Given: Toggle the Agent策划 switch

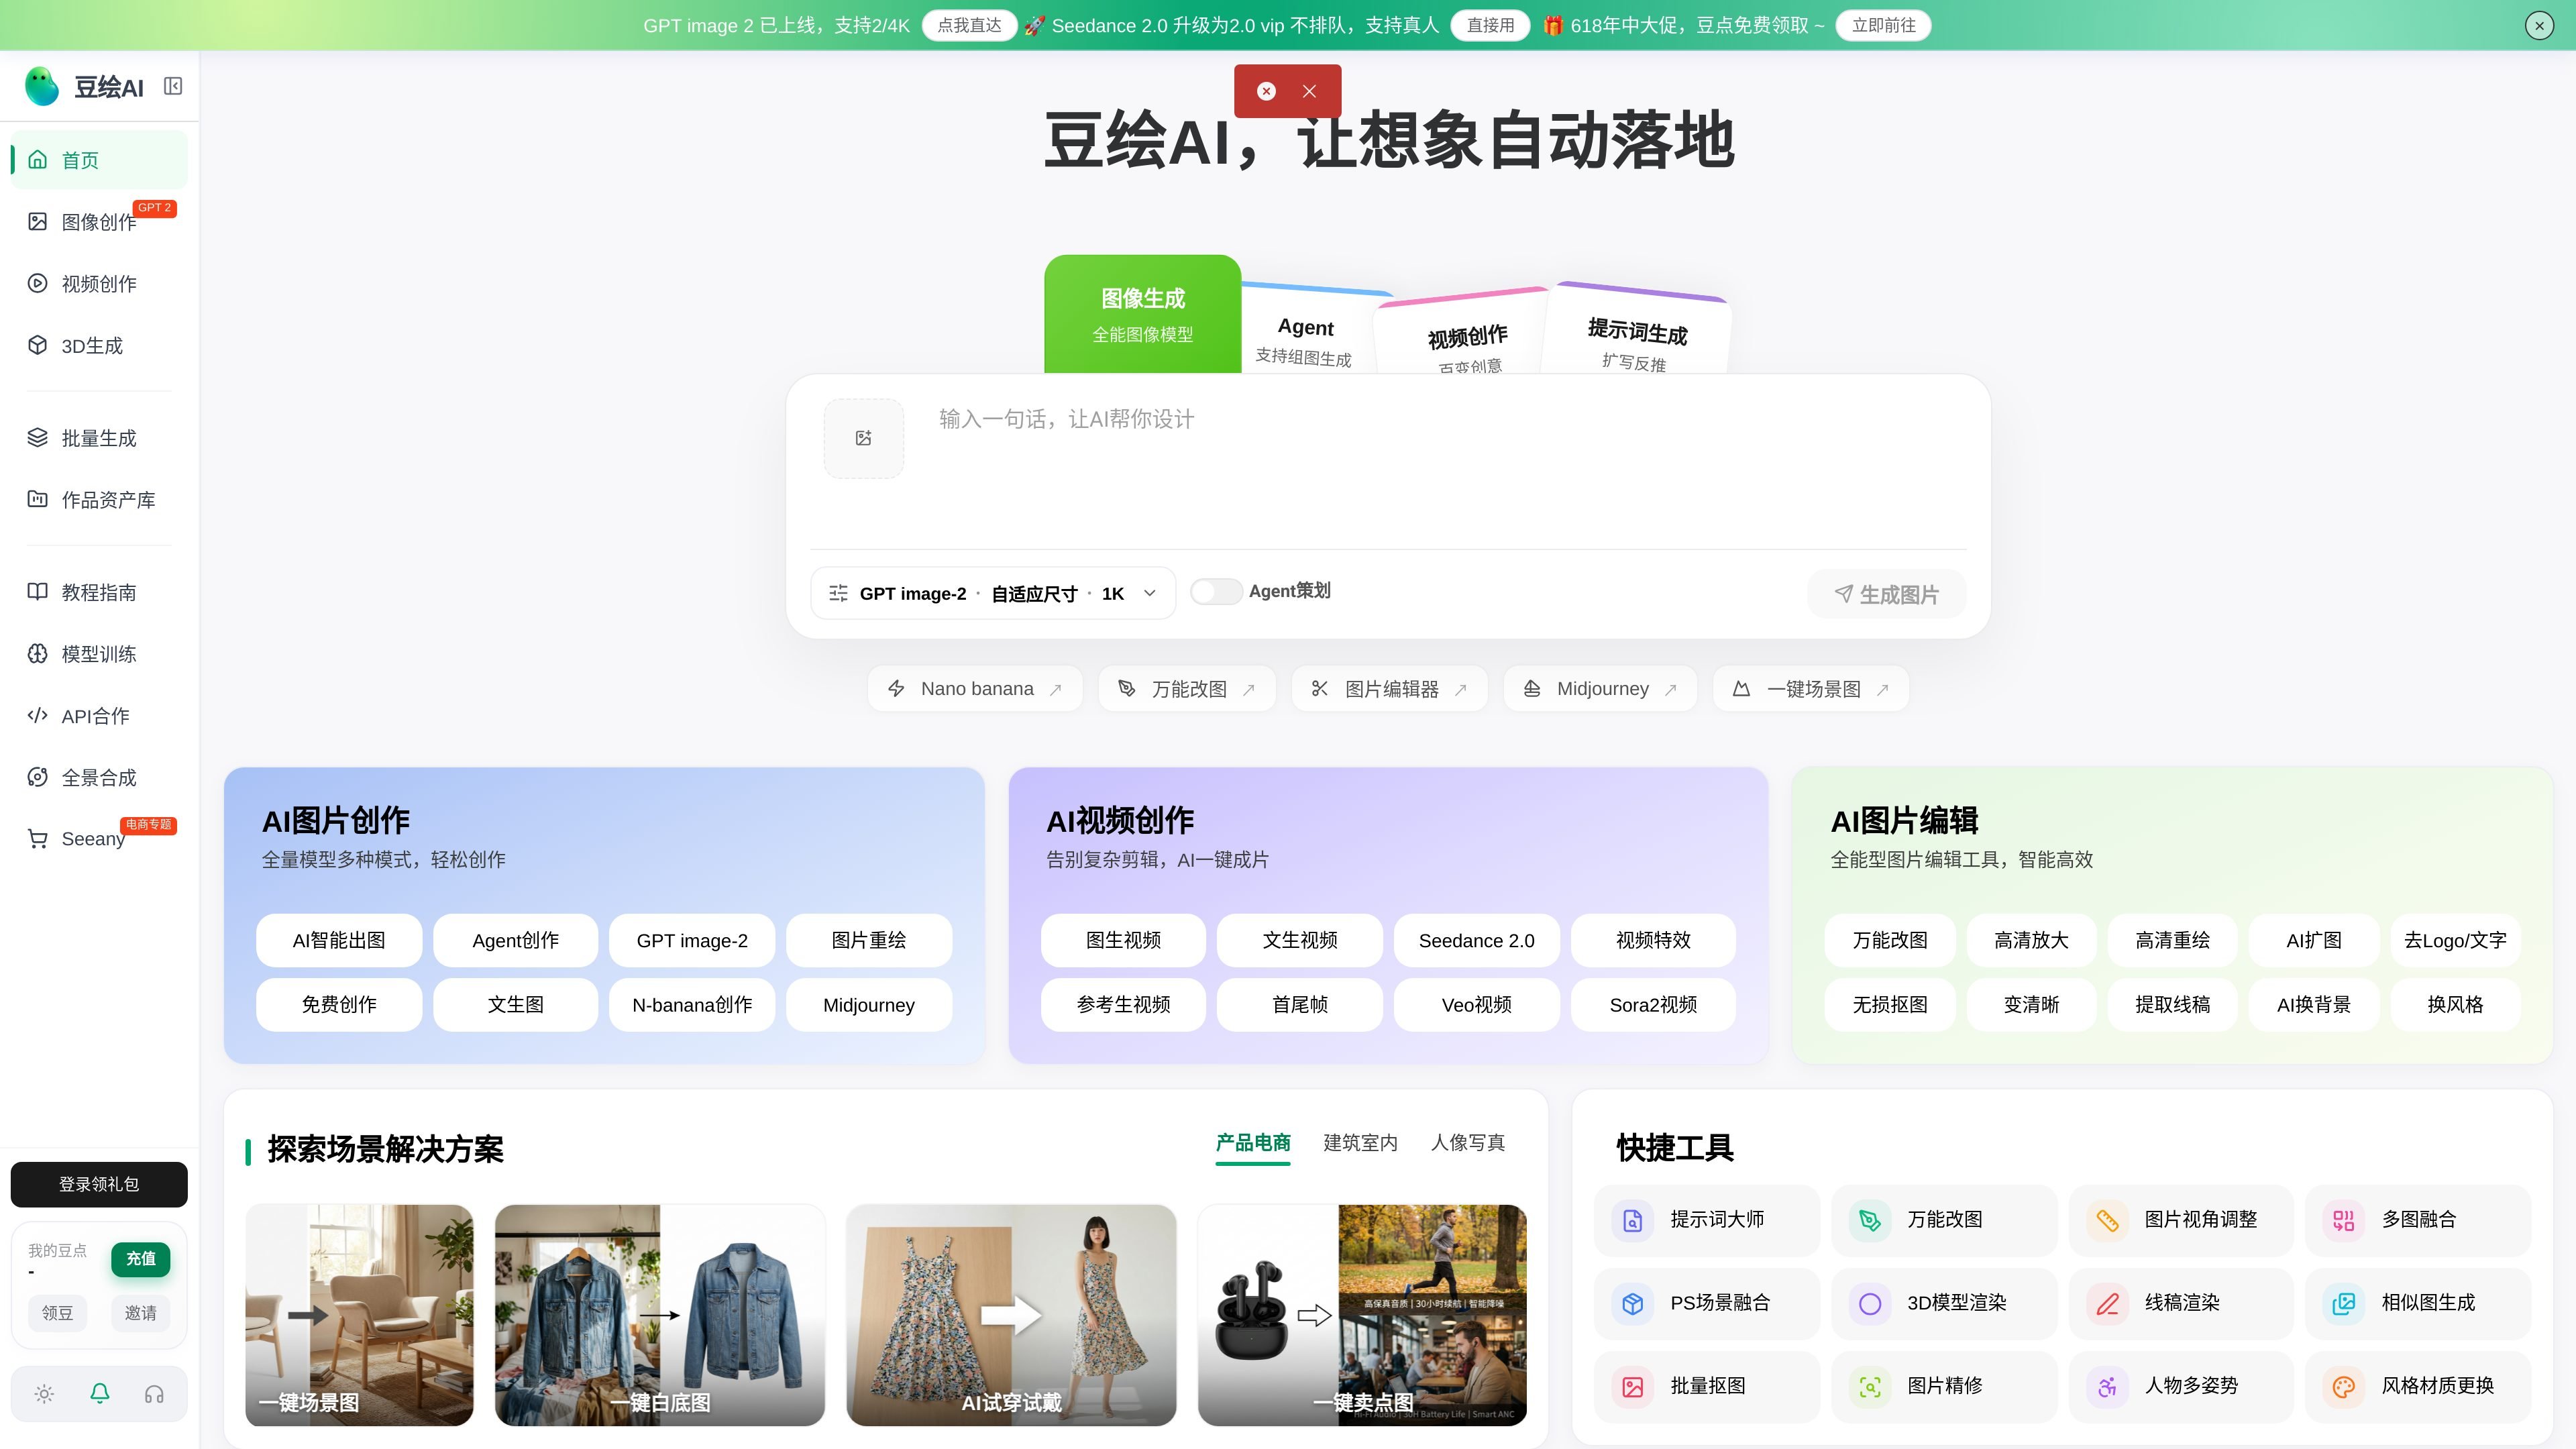Looking at the screenshot, I should 1216,592.
